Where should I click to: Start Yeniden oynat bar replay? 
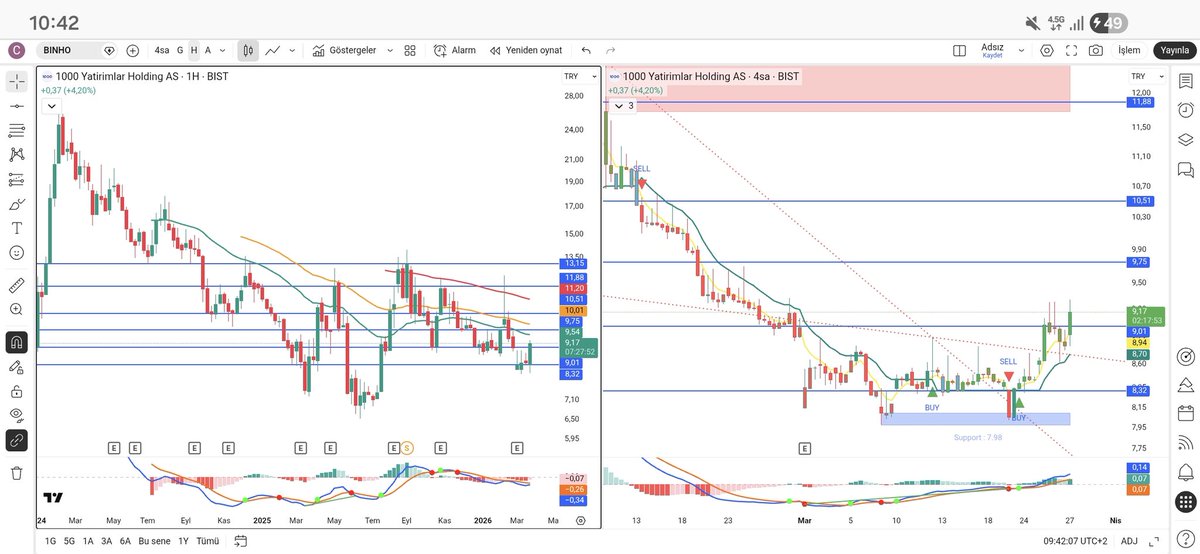(526, 50)
